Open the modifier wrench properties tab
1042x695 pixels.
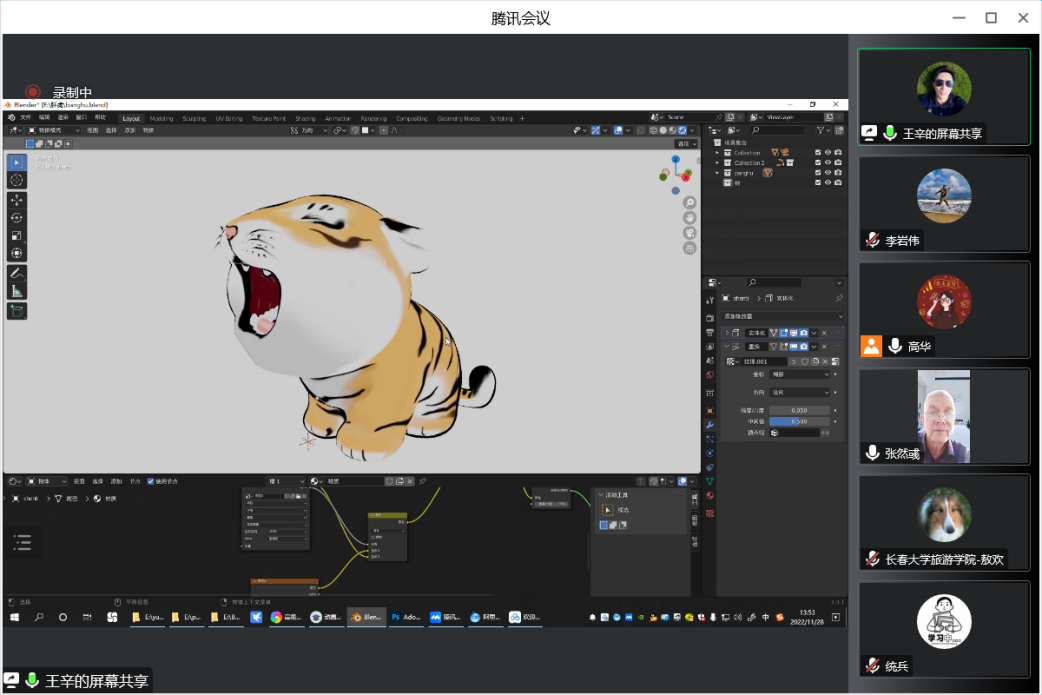(710, 425)
